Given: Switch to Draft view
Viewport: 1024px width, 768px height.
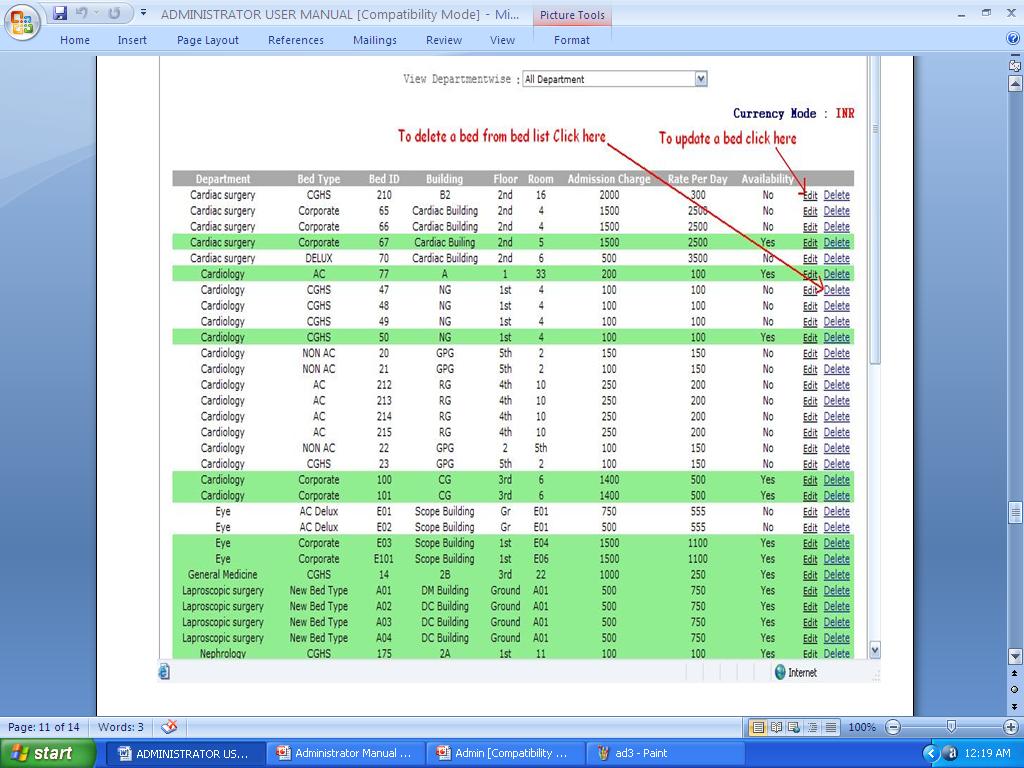Looking at the screenshot, I should click(831, 727).
